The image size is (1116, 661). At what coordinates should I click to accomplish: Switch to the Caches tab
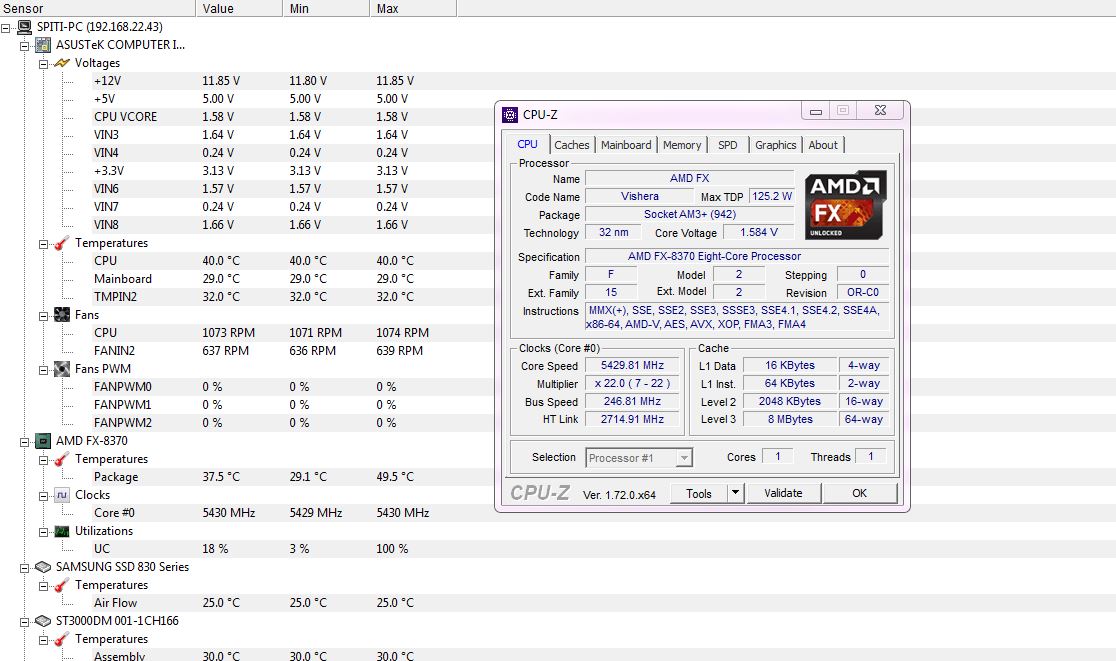572,145
